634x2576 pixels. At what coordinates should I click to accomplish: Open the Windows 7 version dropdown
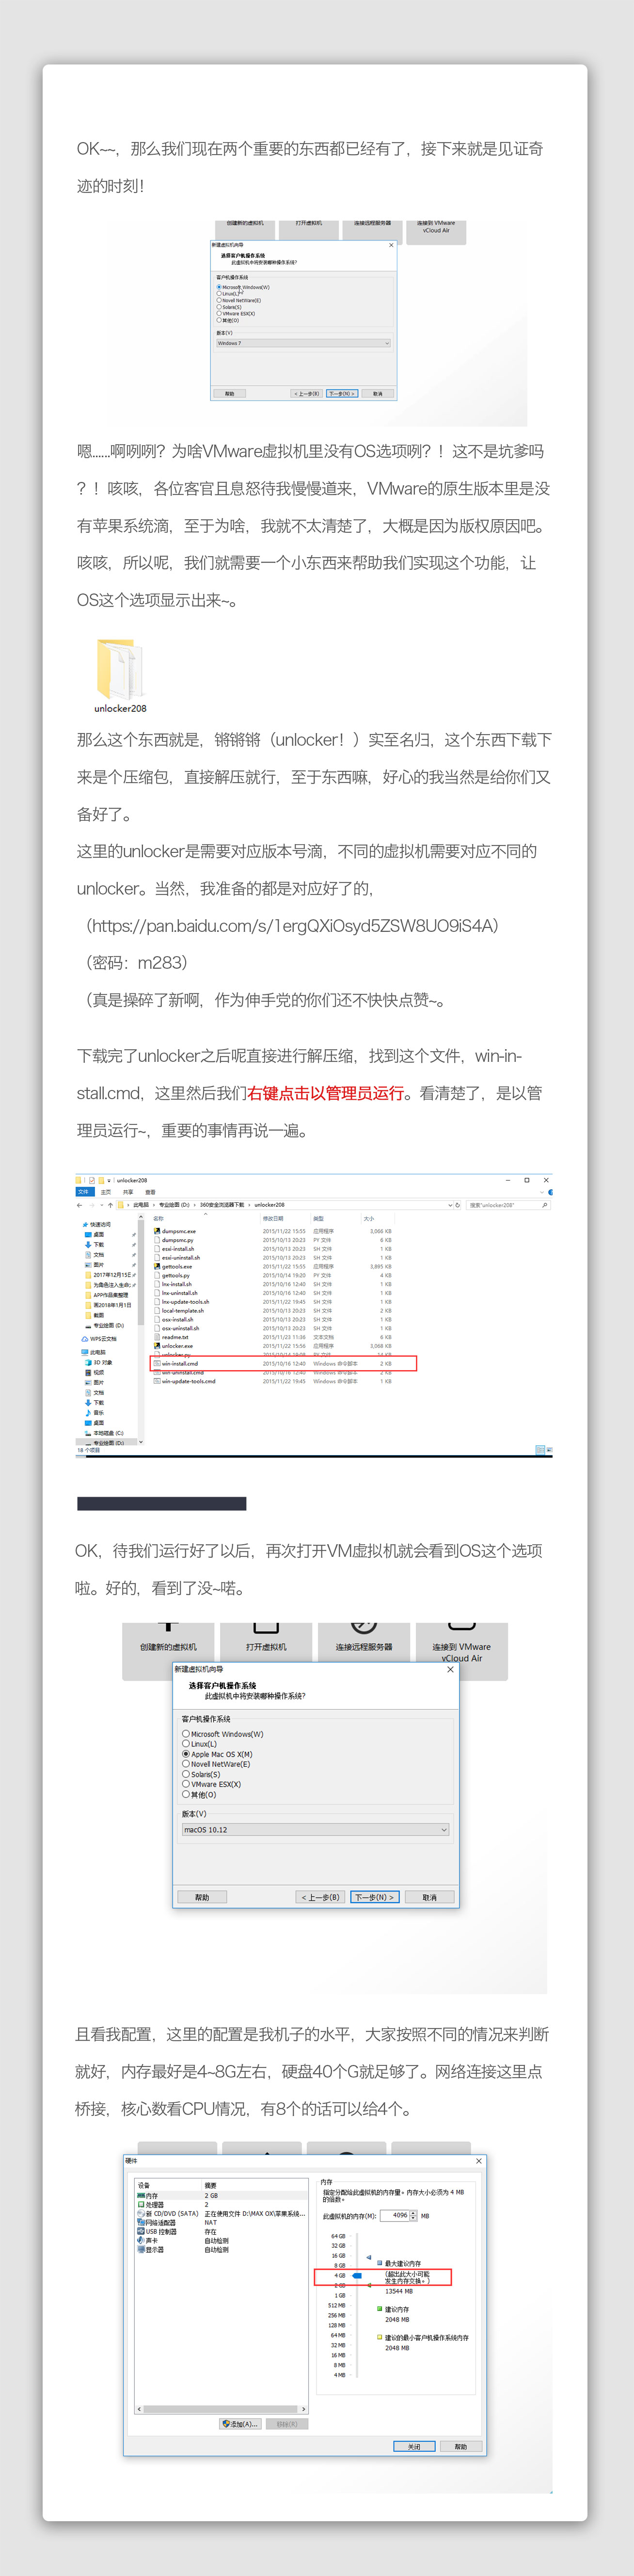pyautogui.click(x=303, y=343)
